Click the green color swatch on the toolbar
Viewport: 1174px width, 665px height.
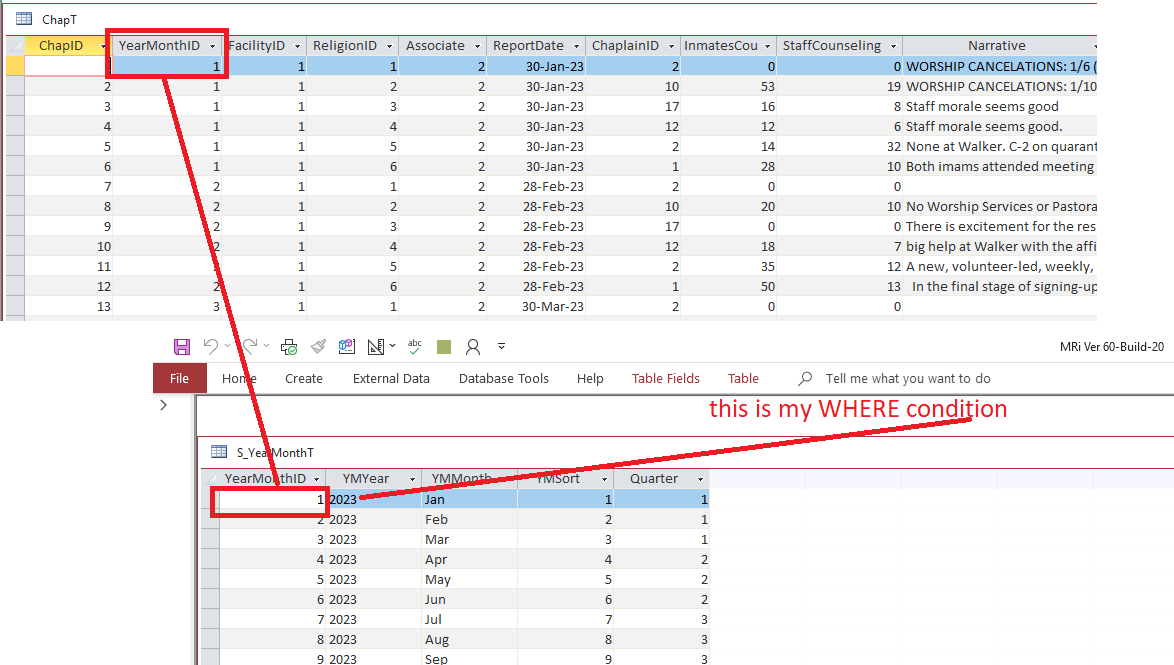(443, 346)
